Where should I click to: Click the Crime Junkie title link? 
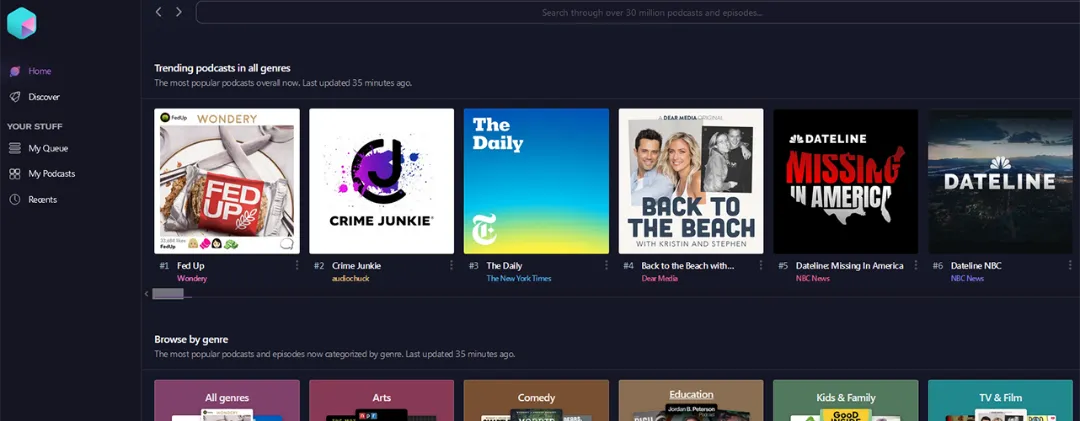pyautogui.click(x=356, y=265)
